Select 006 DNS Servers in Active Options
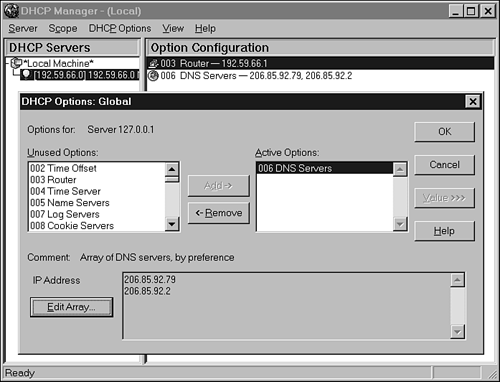 click(325, 168)
